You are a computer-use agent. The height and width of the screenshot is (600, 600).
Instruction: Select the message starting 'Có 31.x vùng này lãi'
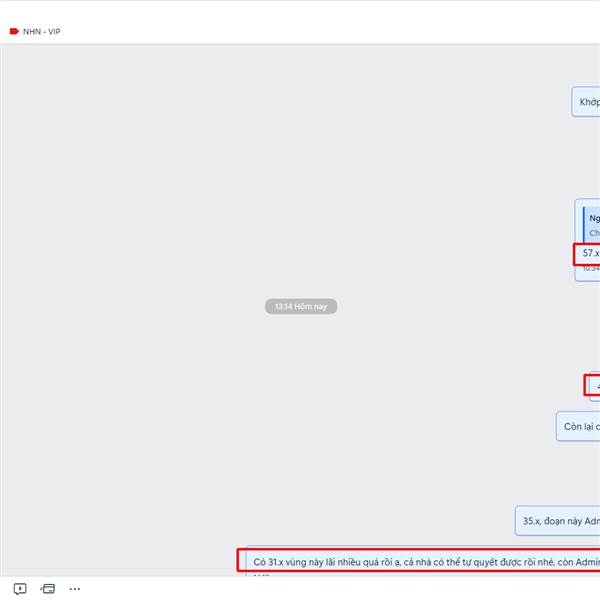(x=423, y=561)
